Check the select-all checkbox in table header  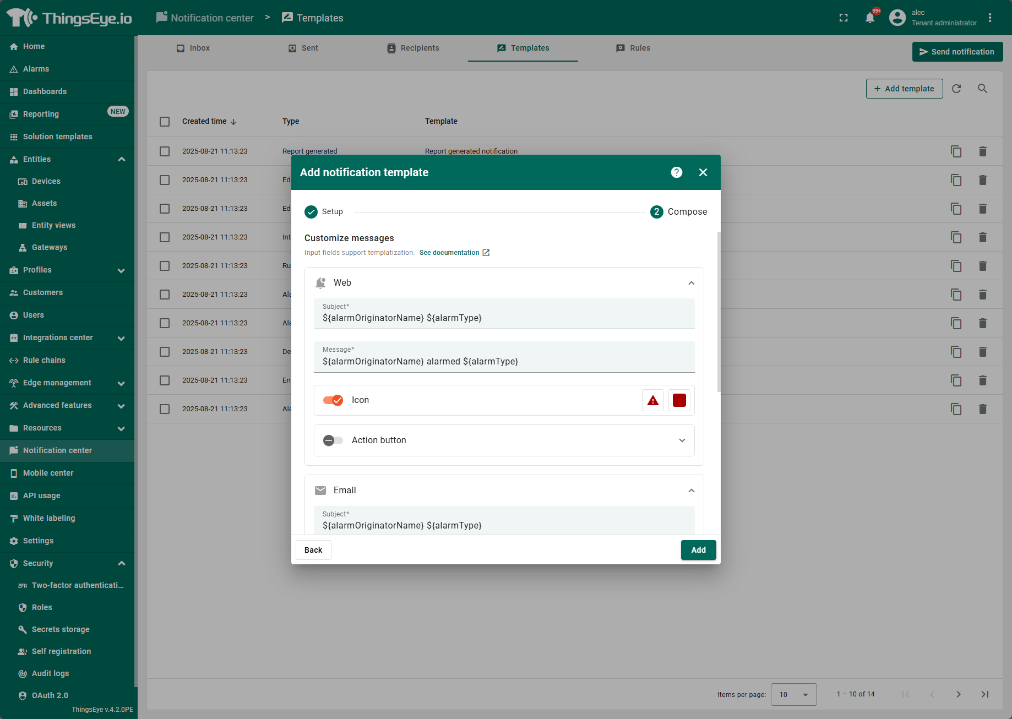point(165,122)
